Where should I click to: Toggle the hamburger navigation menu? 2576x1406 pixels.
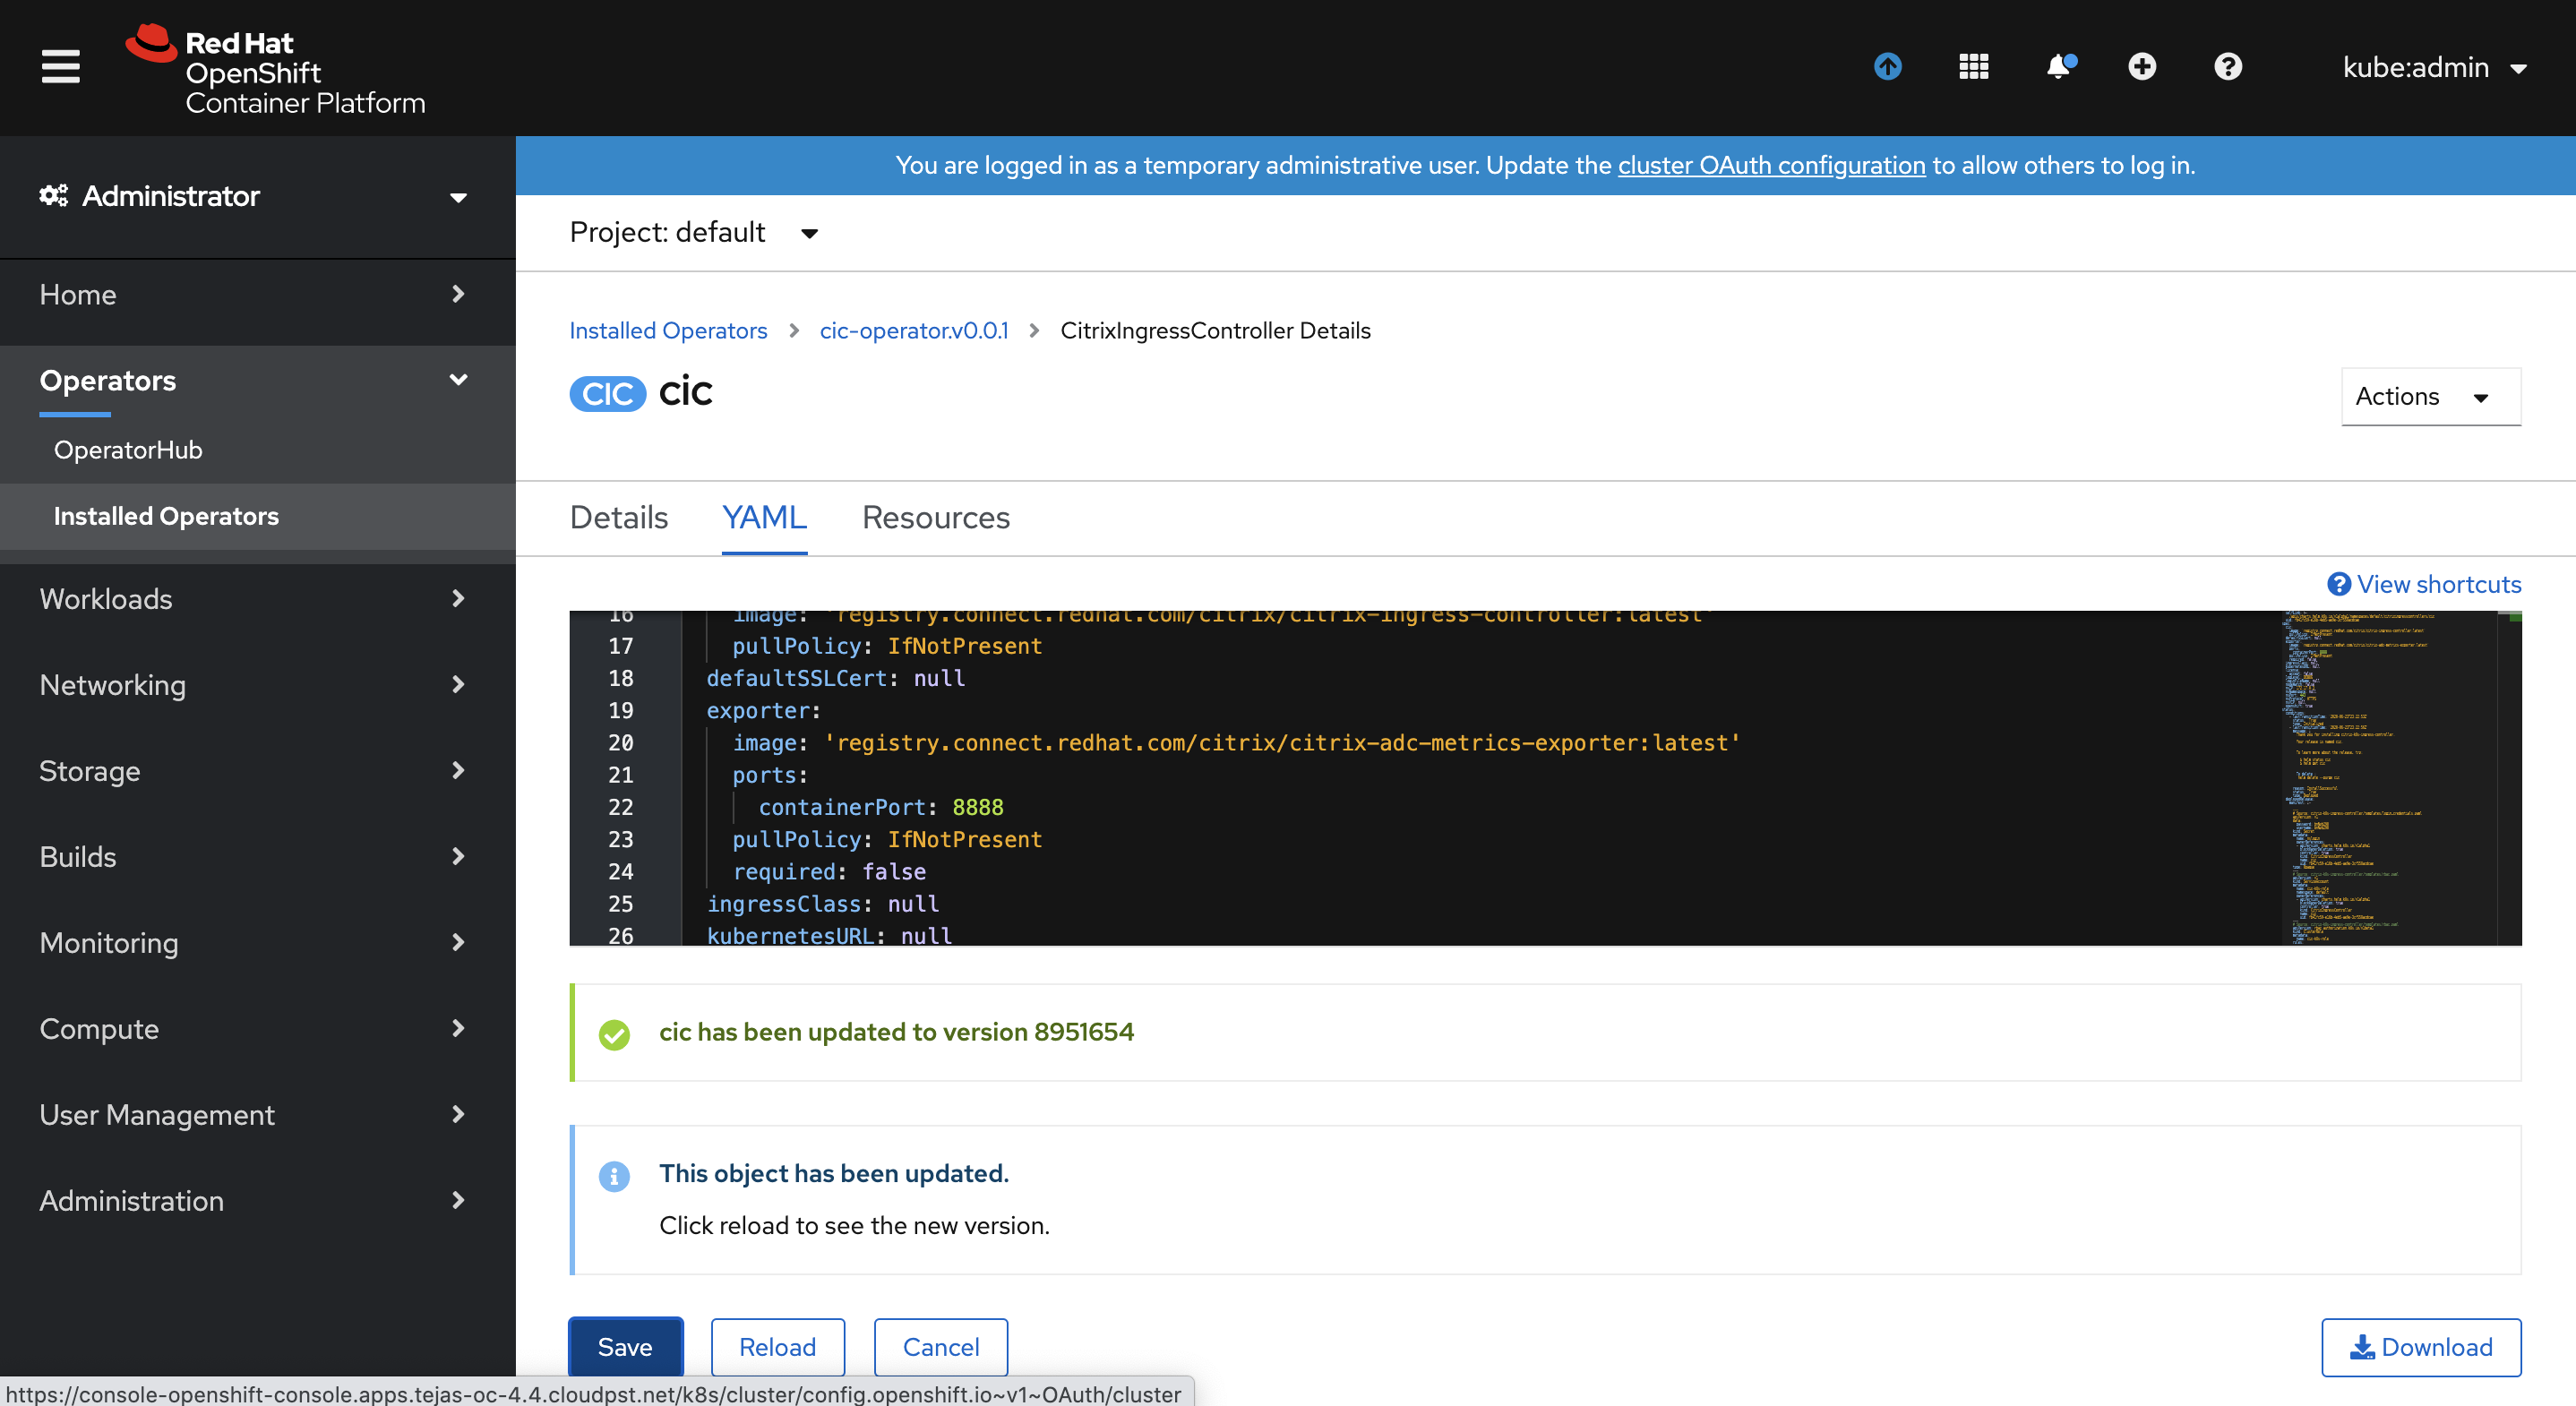pos(60,67)
